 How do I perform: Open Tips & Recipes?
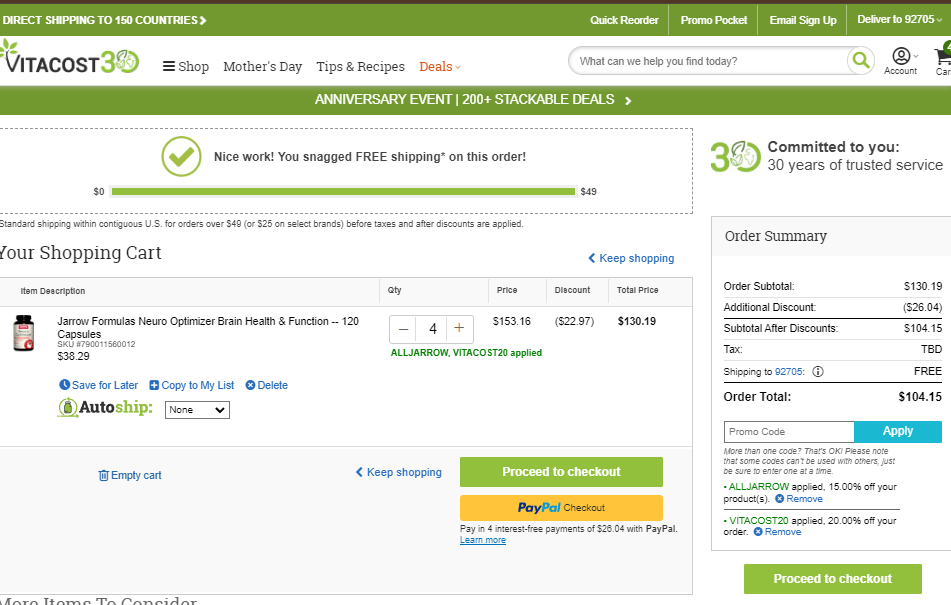click(360, 67)
